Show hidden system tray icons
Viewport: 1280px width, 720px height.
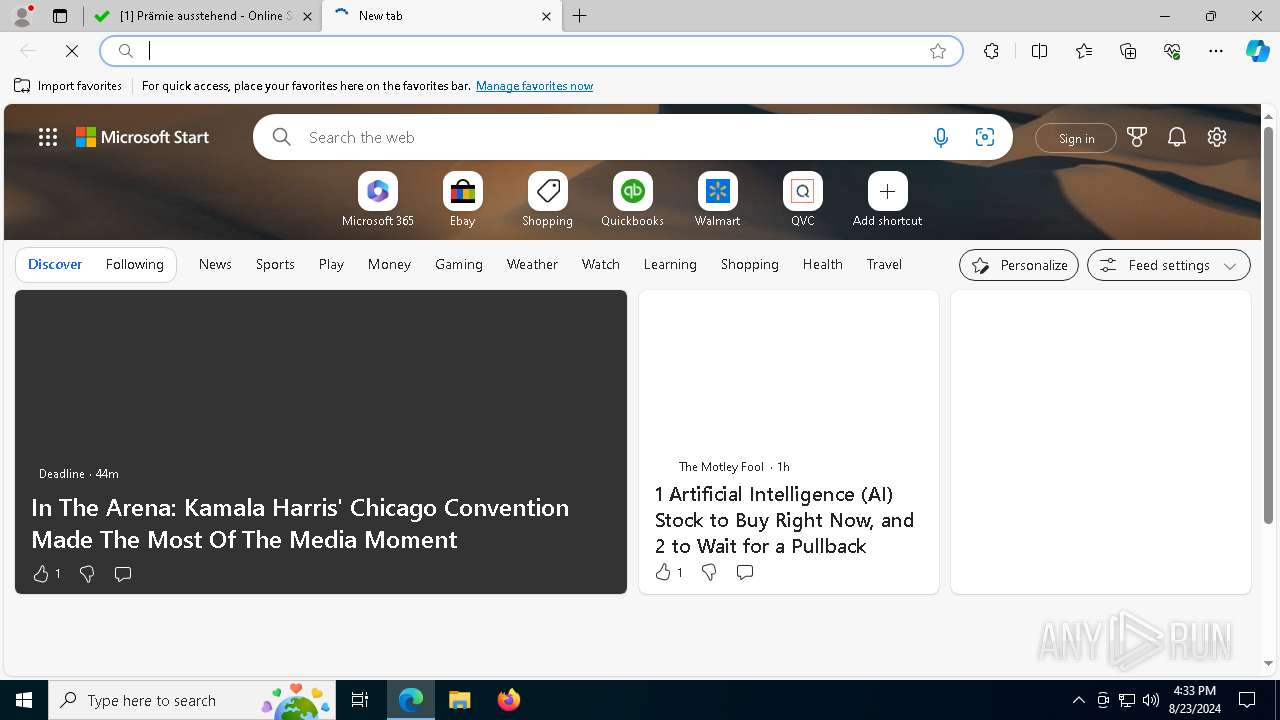point(1078,700)
